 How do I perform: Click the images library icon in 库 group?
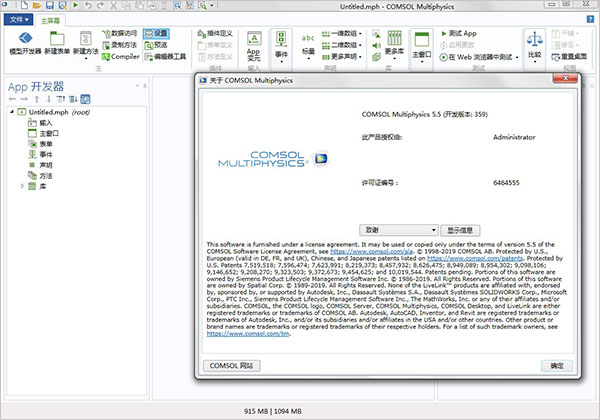click(377, 34)
